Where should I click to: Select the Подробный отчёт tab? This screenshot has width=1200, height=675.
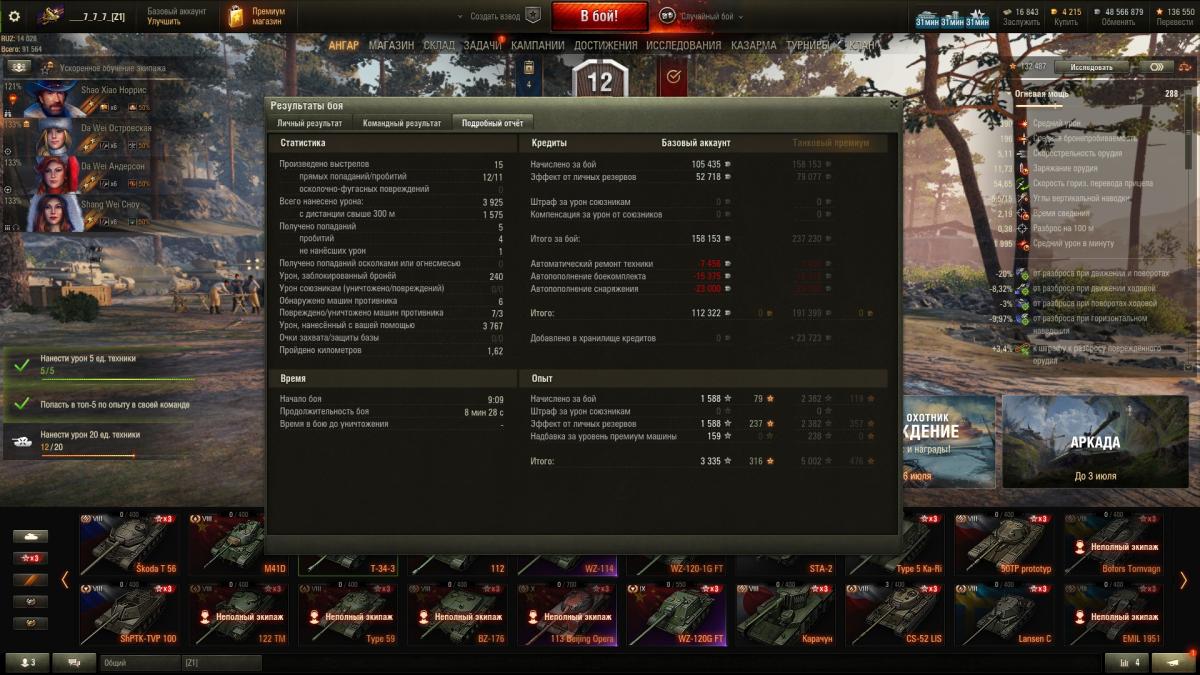[492, 123]
